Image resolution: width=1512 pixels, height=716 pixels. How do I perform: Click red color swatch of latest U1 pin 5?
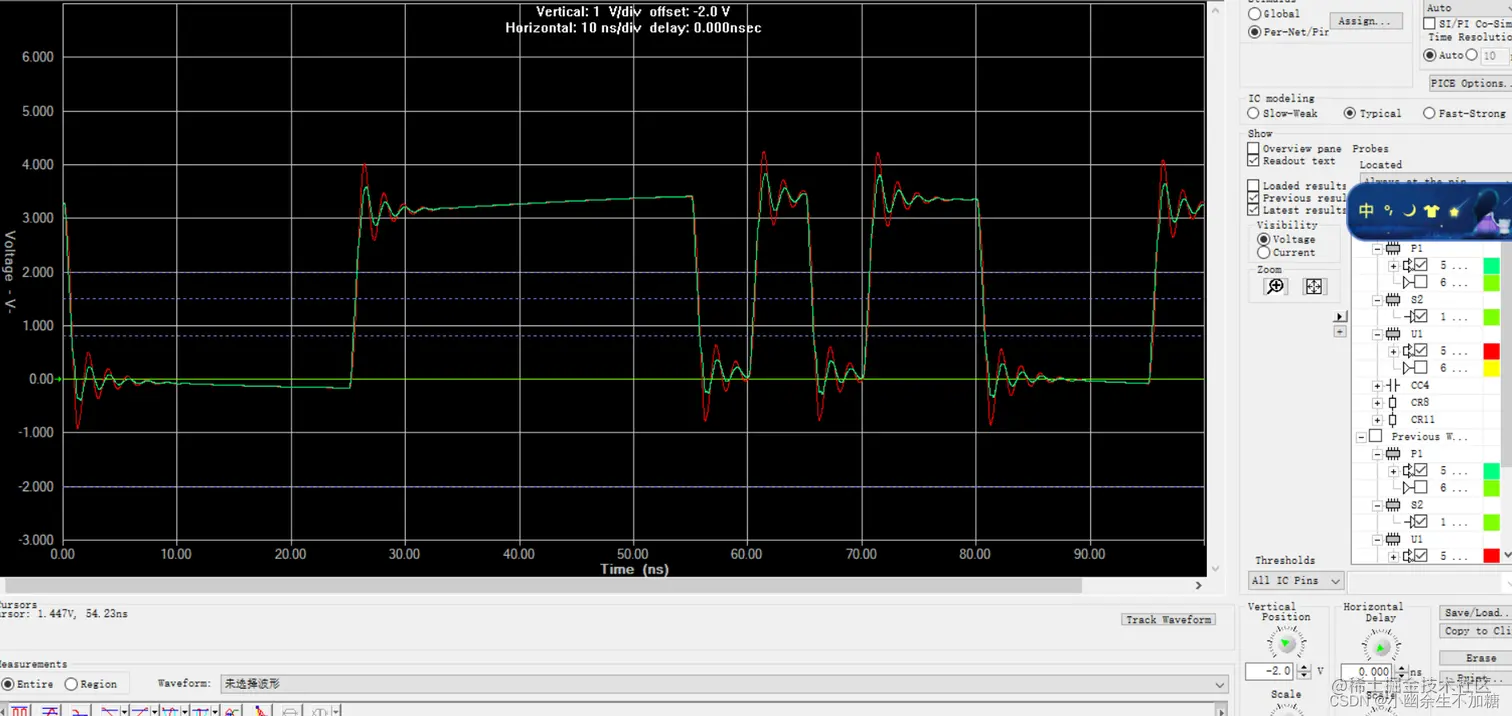pyautogui.click(x=1491, y=351)
